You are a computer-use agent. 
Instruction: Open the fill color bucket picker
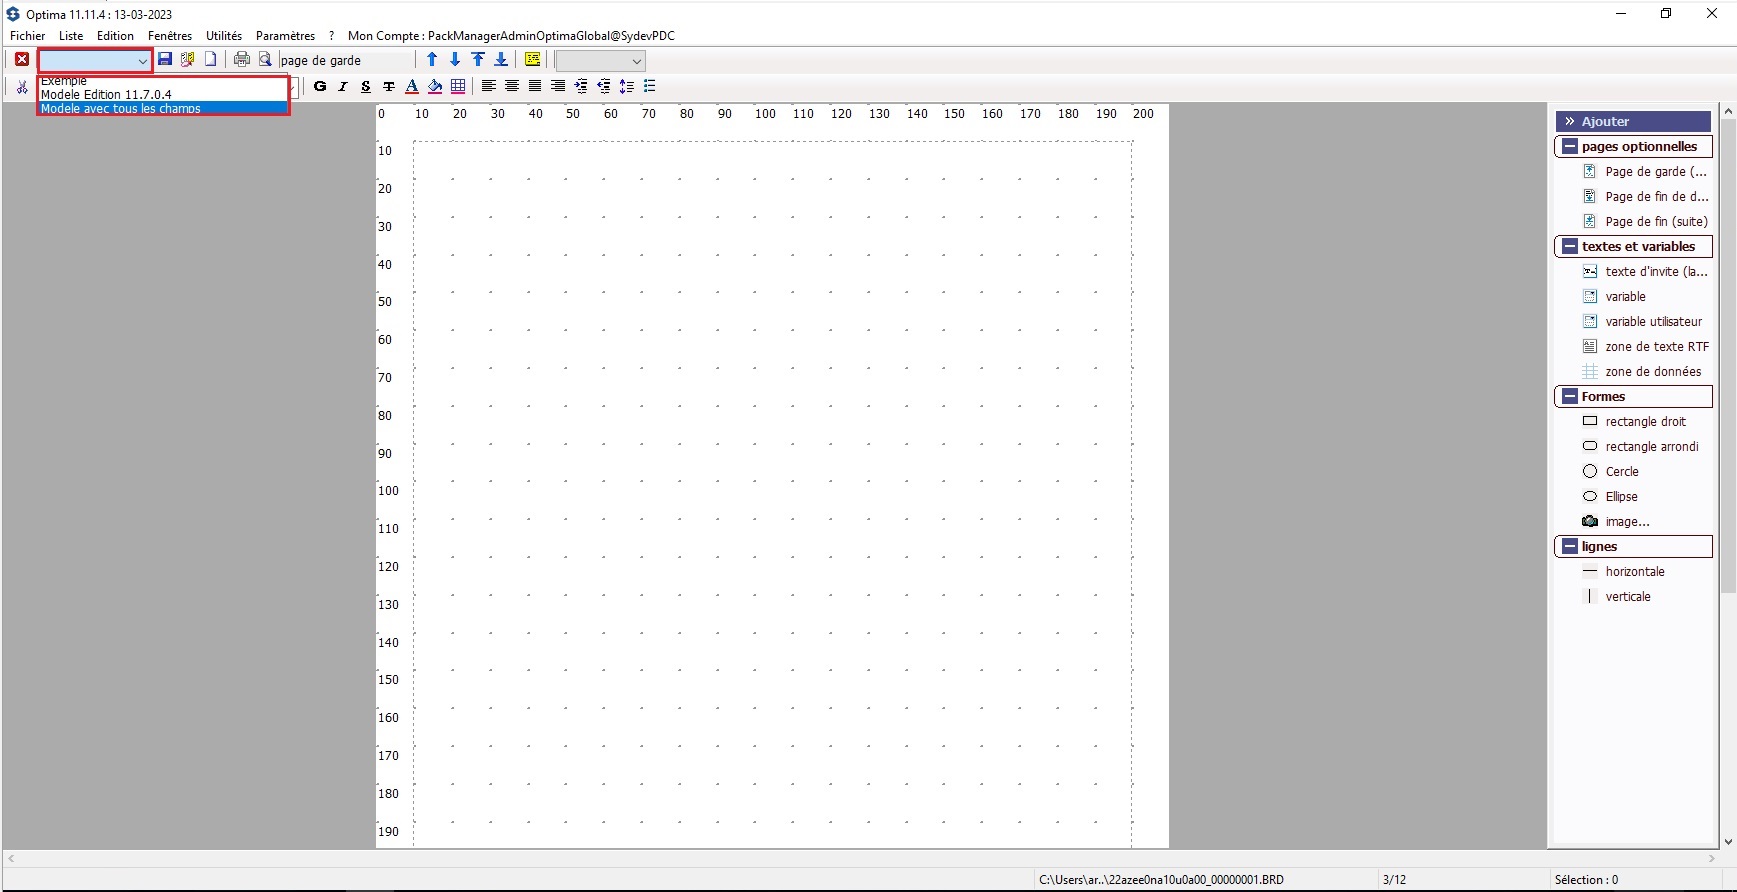pos(435,87)
